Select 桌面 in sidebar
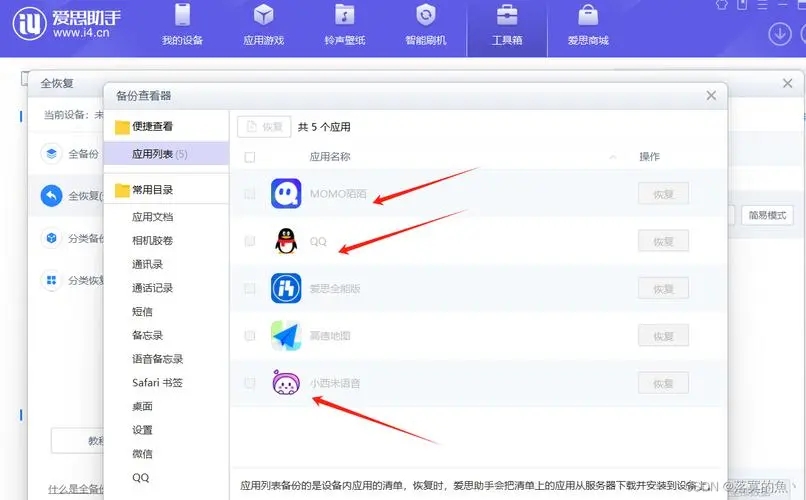Screen dimensions: 806x500 click(142, 406)
